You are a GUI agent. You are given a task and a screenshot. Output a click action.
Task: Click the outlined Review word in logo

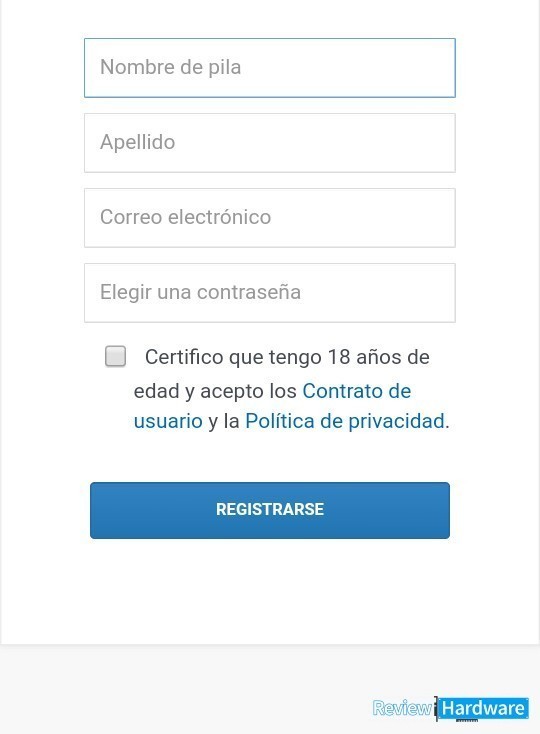pos(402,708)
